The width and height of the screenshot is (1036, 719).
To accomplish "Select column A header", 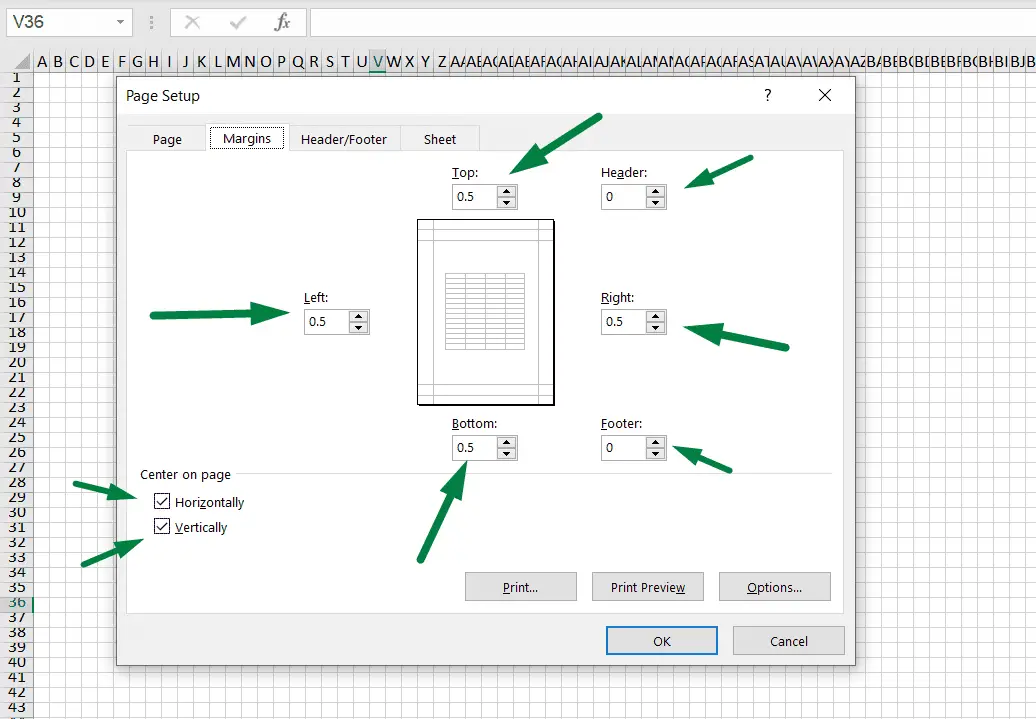I will pyautogui.click(x=42, y=62).
